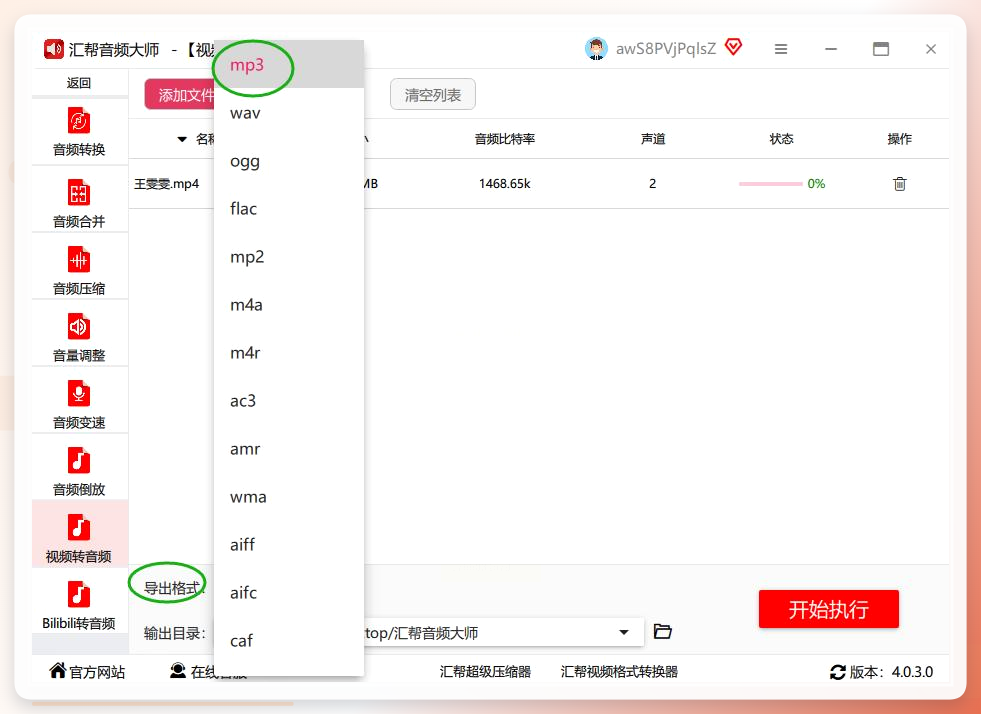Choose aifc format from the list
Viewport: 981px width, 714px height.
[x=288, y=593]
